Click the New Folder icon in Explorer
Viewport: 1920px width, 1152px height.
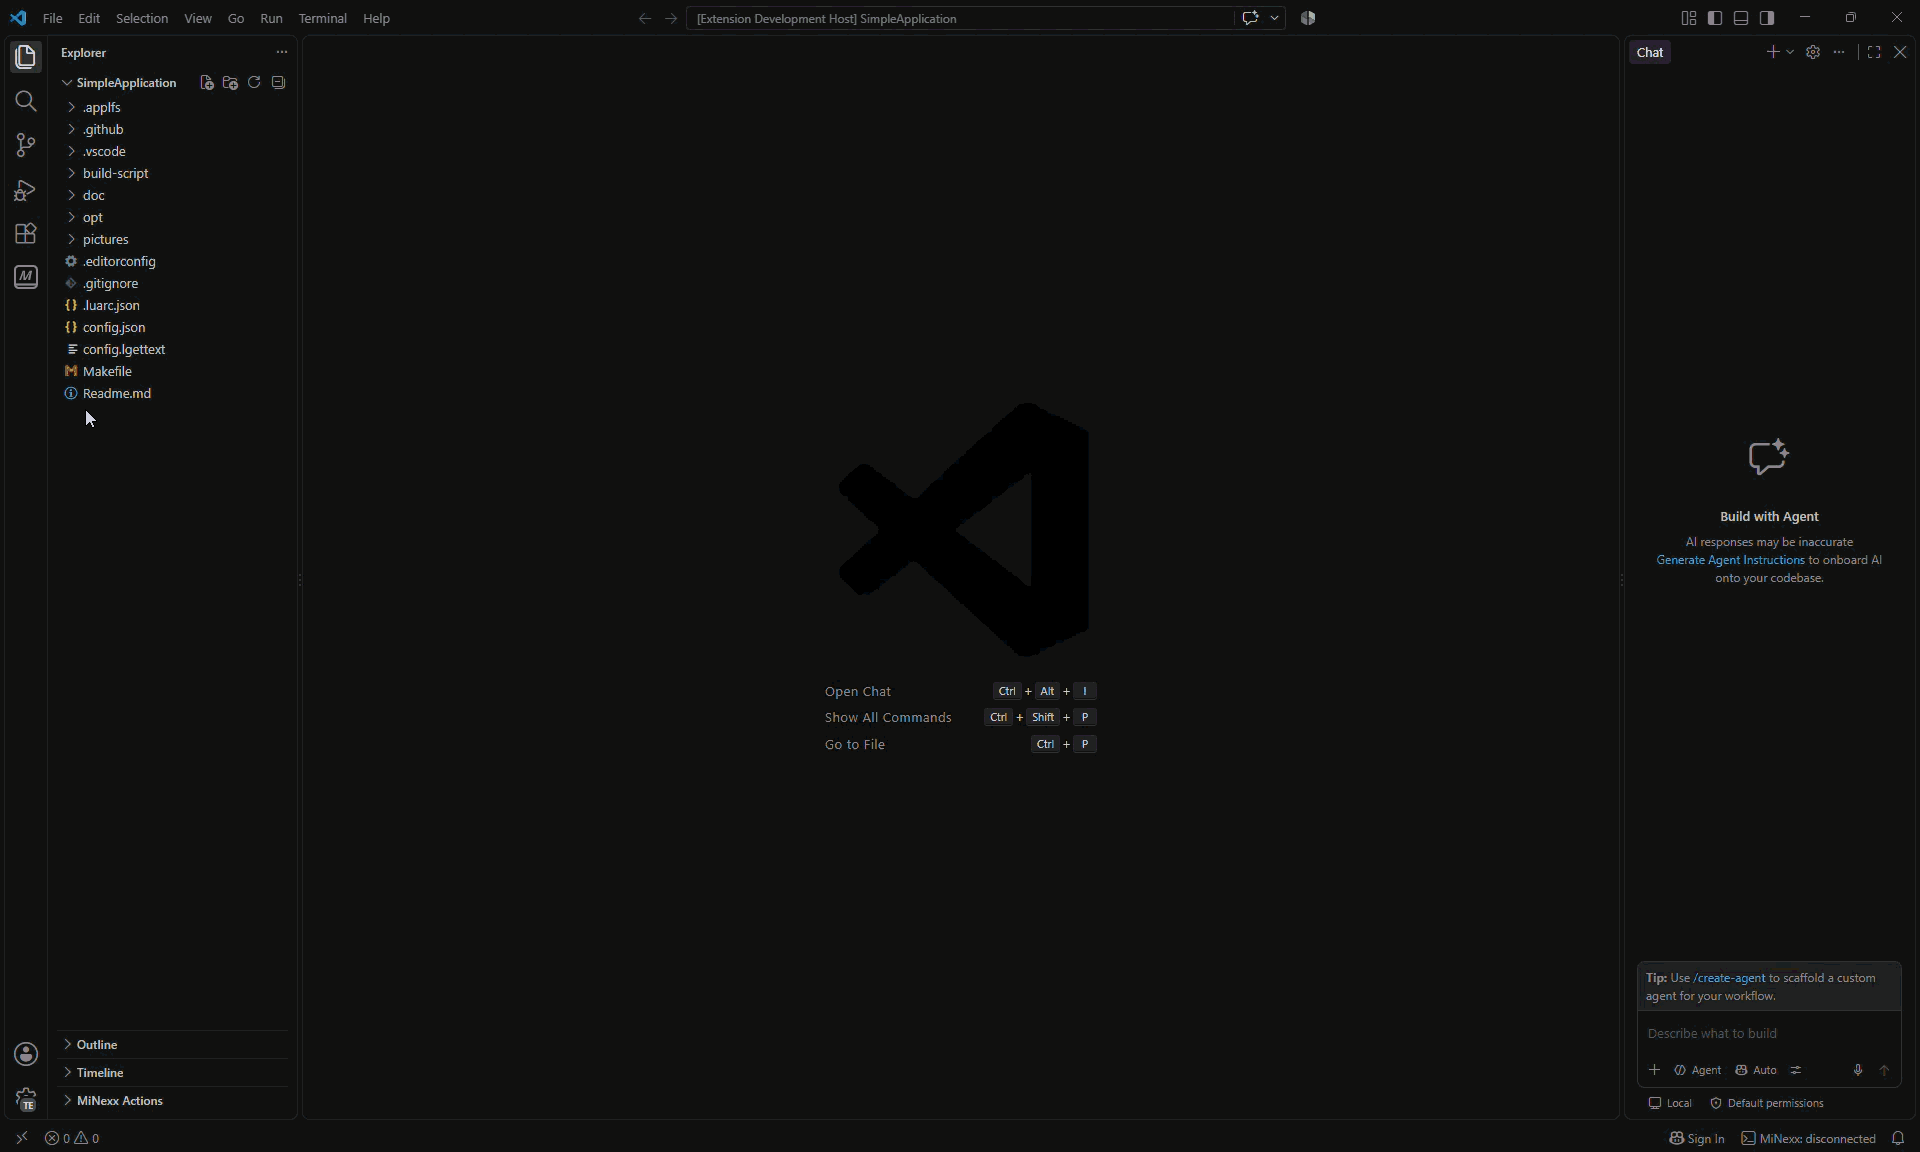[x=230, y=83]
